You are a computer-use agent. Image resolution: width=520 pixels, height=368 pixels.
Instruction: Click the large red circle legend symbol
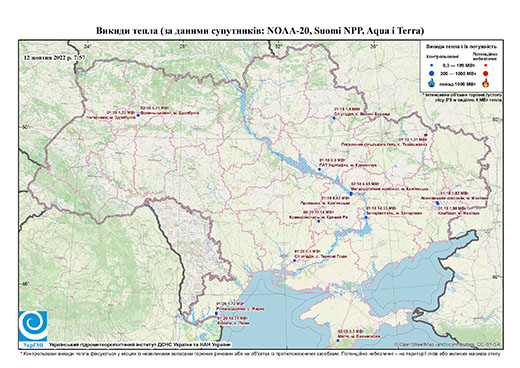coord(486,74)
